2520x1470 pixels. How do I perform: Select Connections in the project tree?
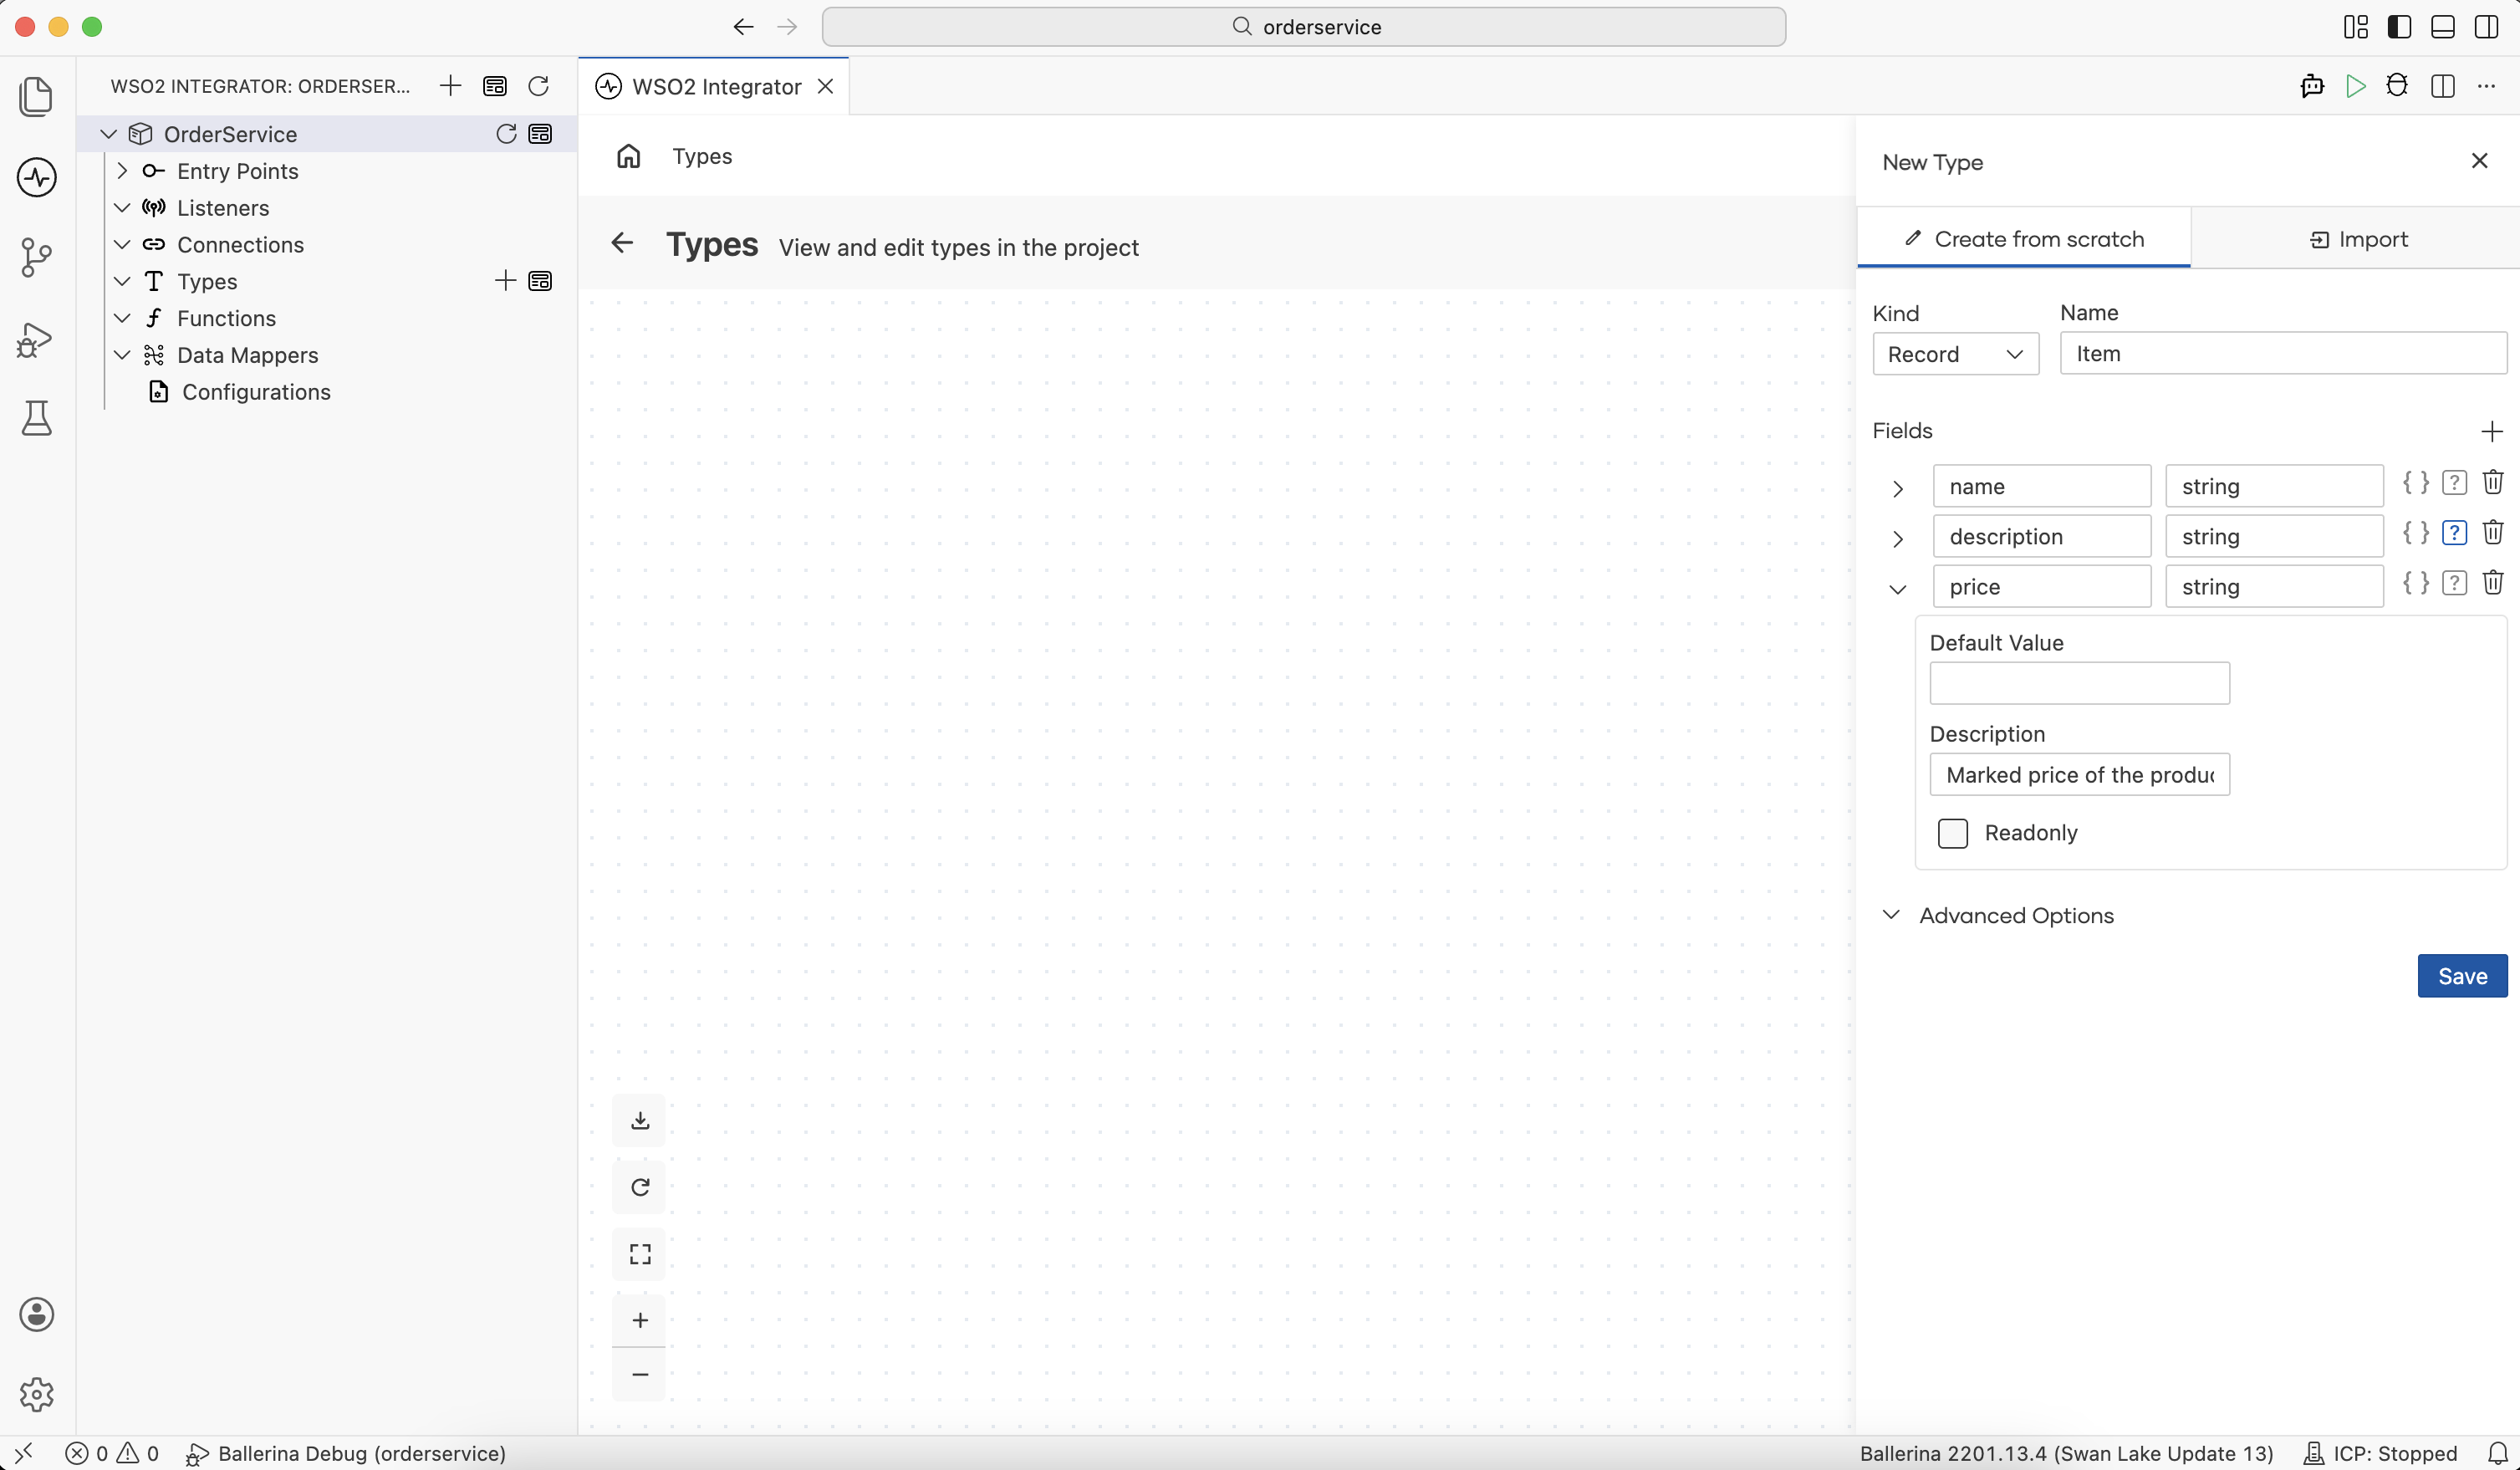(240, 245)
